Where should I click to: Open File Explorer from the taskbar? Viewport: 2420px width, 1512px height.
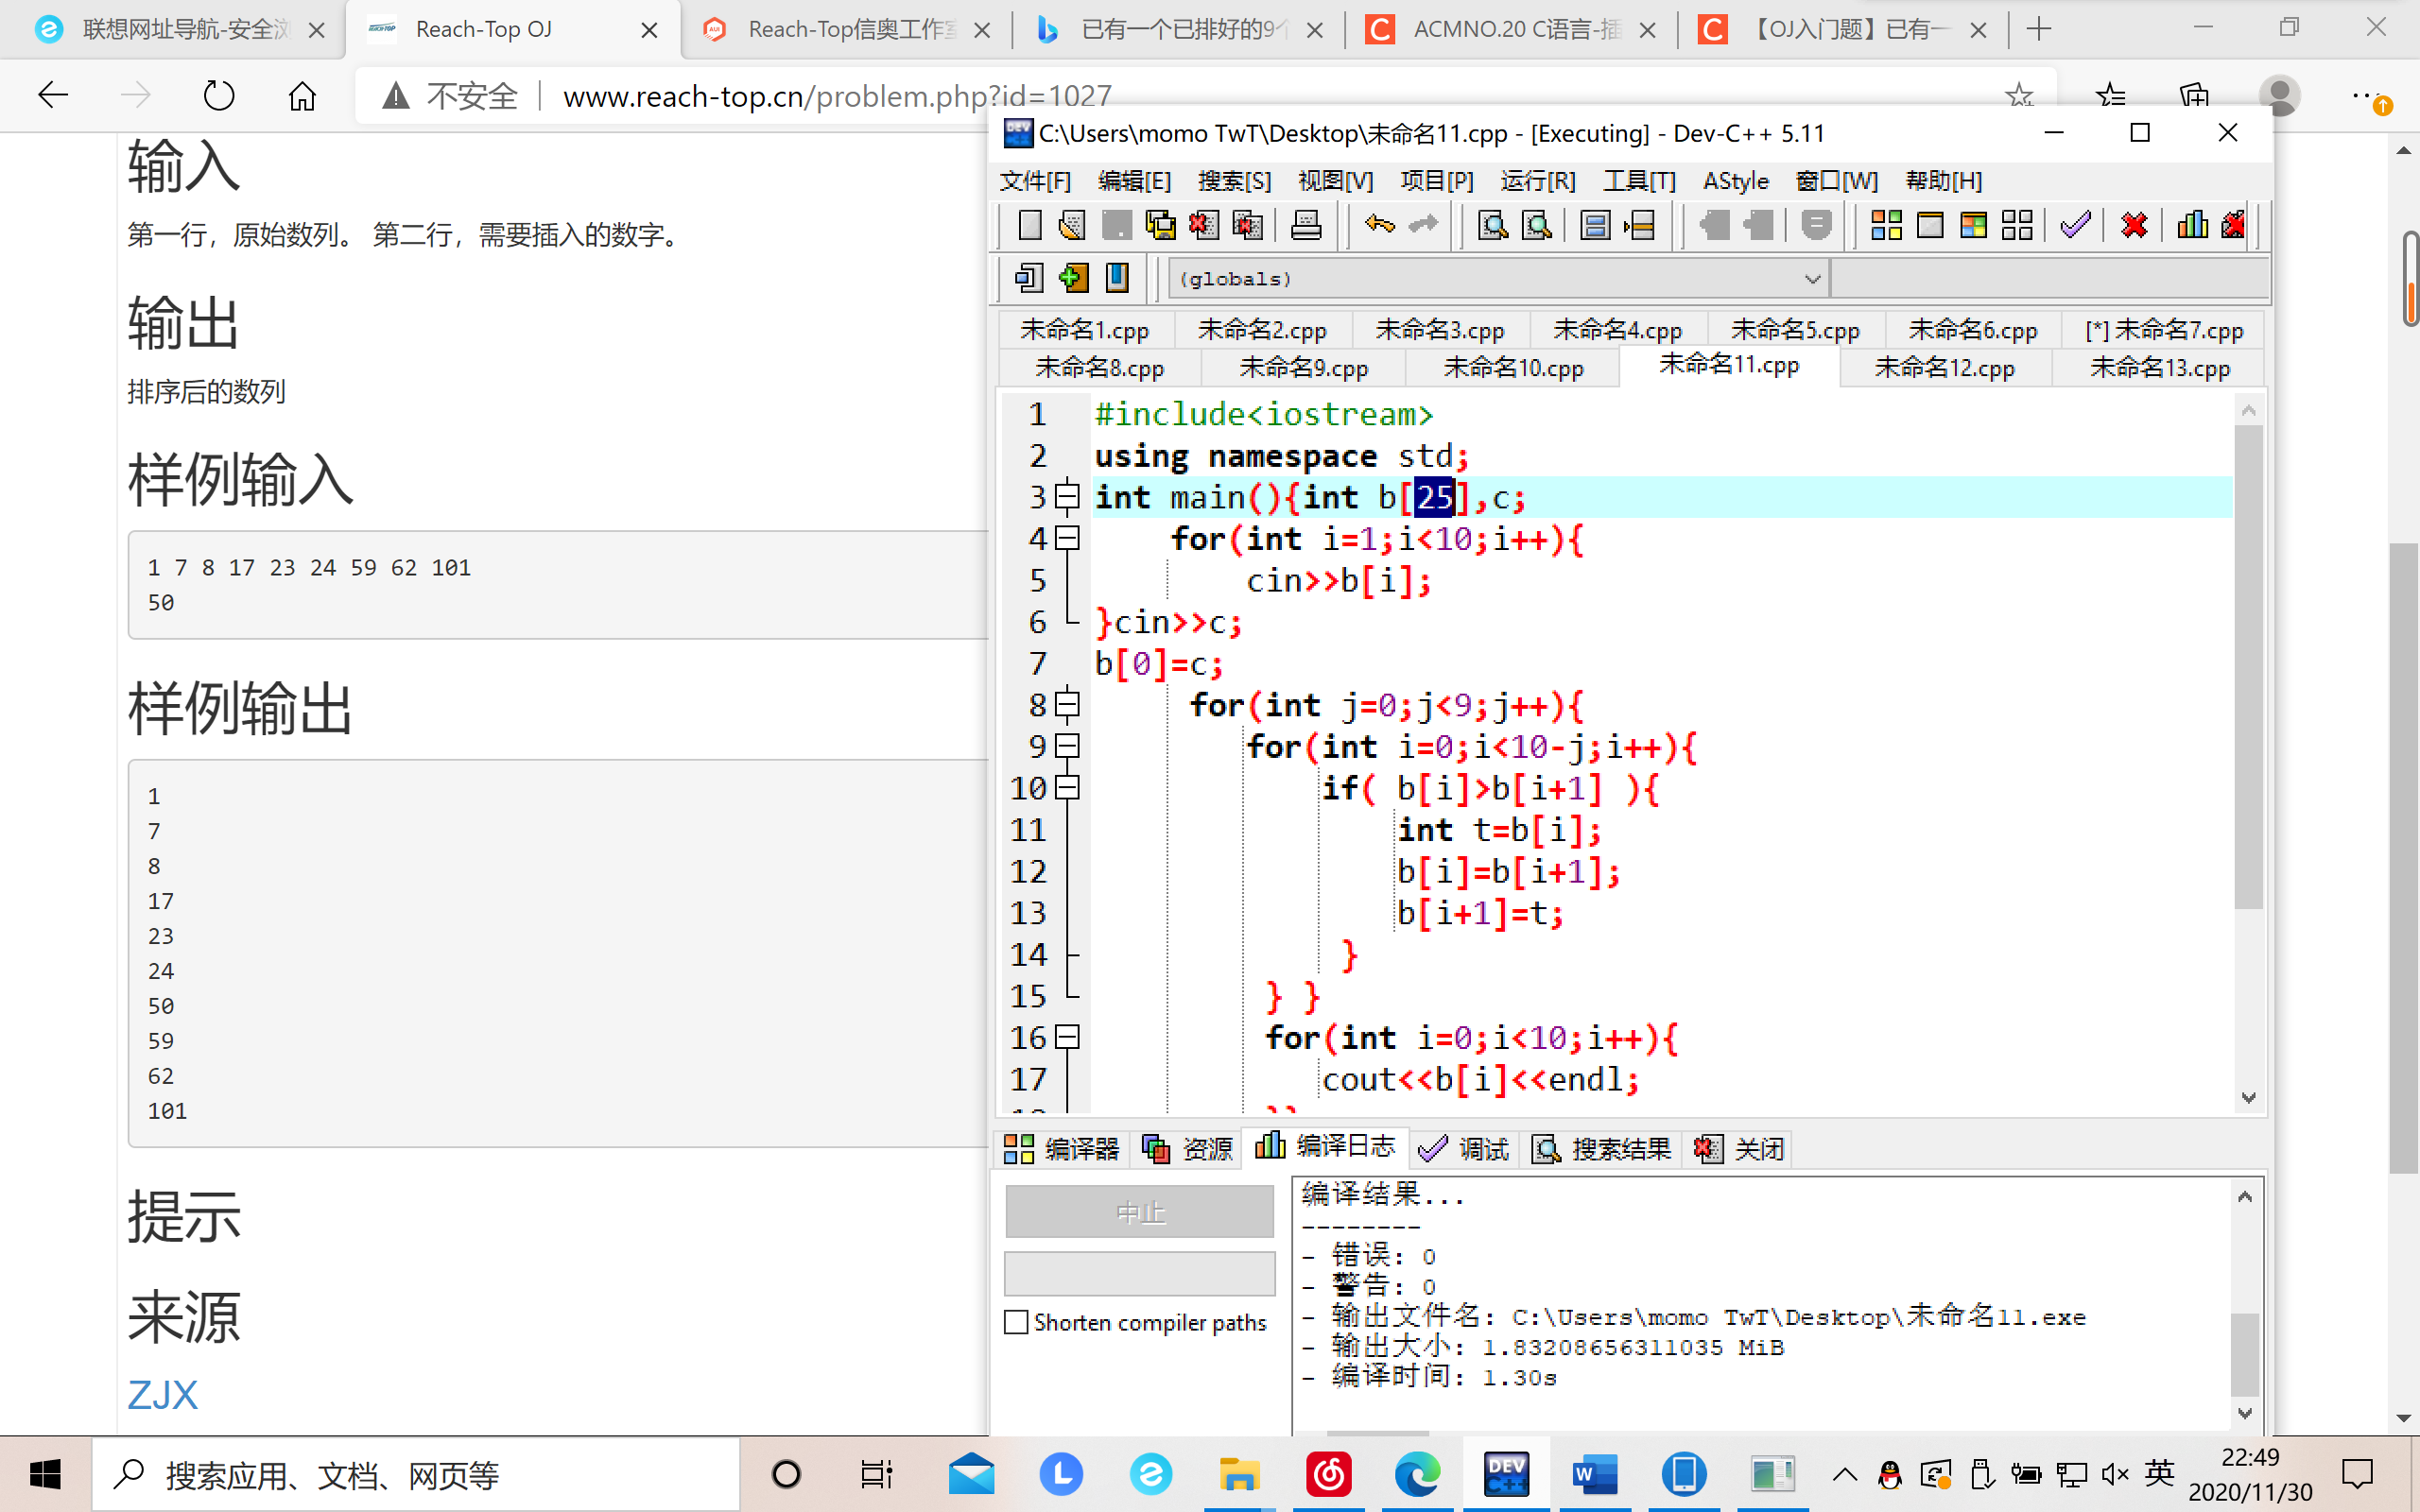coord(1239,1474)
